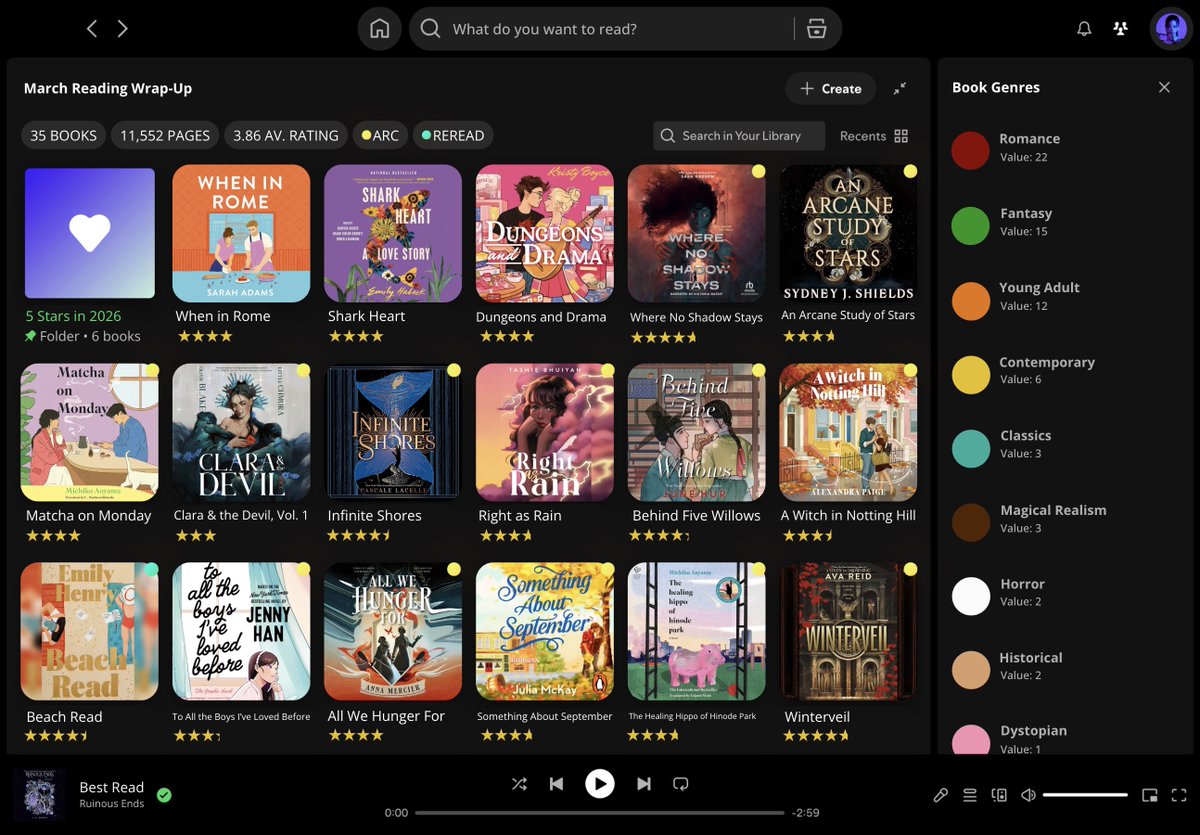This screenshot has height=835, width=1200.
Task: Select the Young Adult orange swatch
Action: point(970,301)
